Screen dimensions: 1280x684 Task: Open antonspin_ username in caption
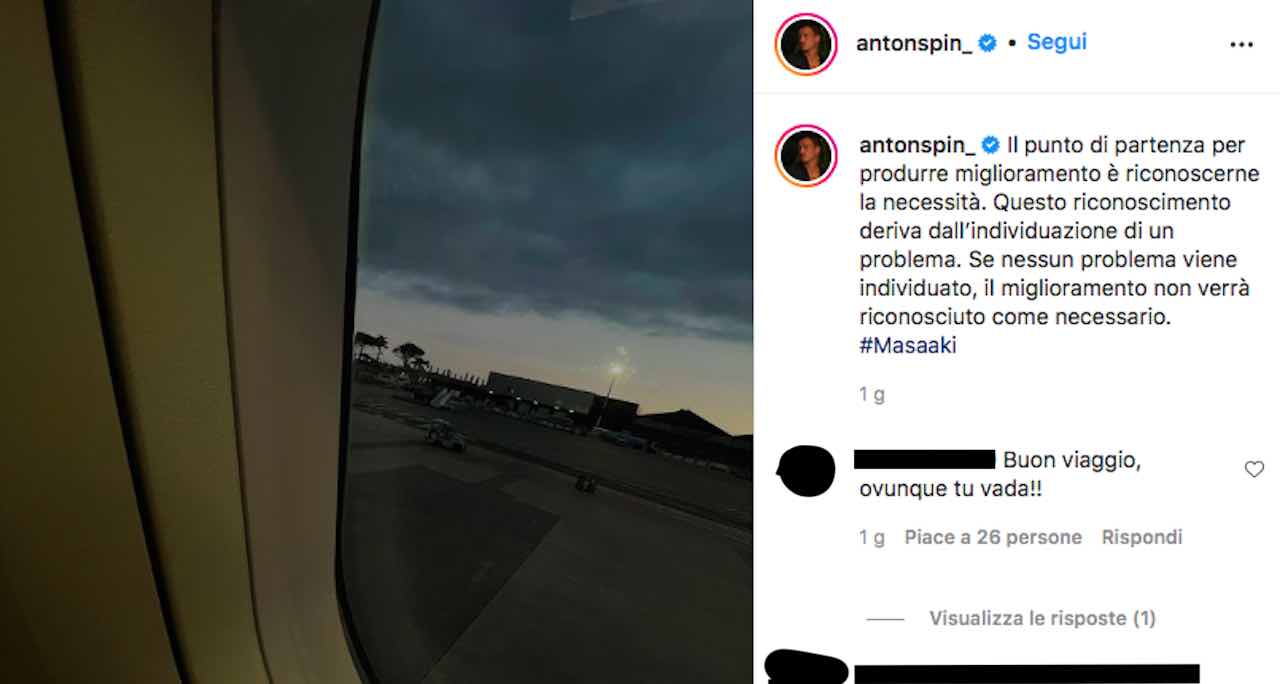pos(917,146)
